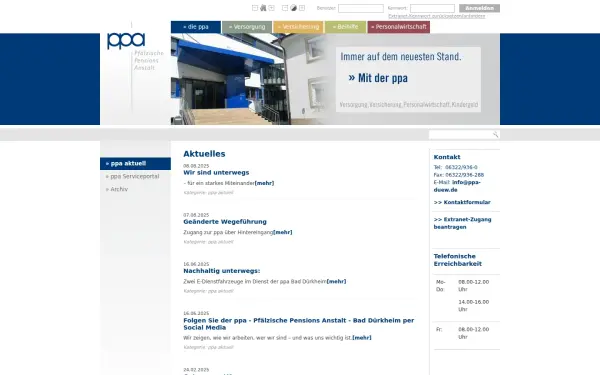Click the Kennwort input field
The image size is (600, 375).
pos(432,8)
